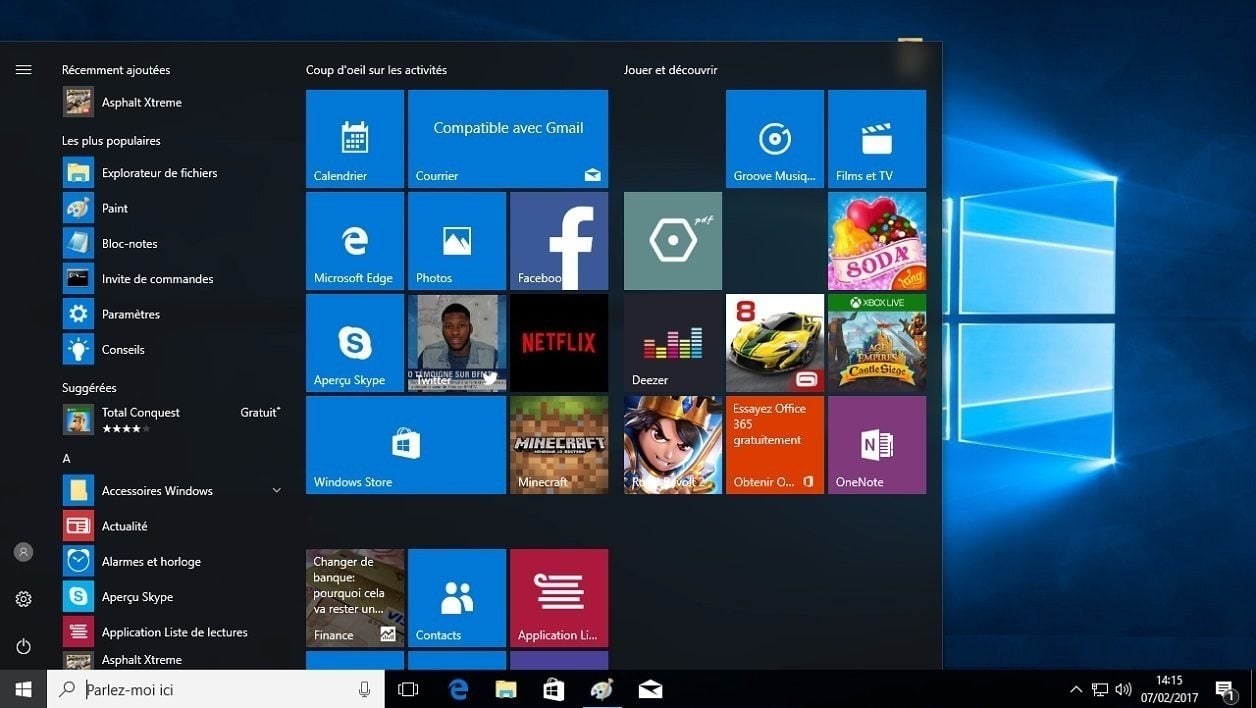Open the volume speaker icon

point(1123,689)
